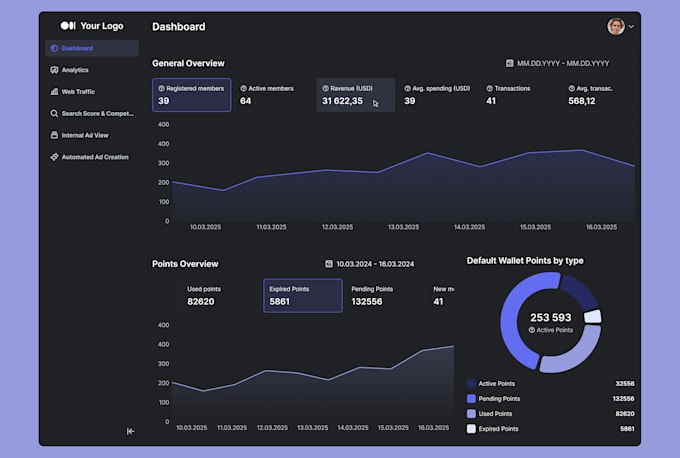Click the info icon beside Revenue (USD)
This screenshot has height=458, width=680.
[325, 88]
